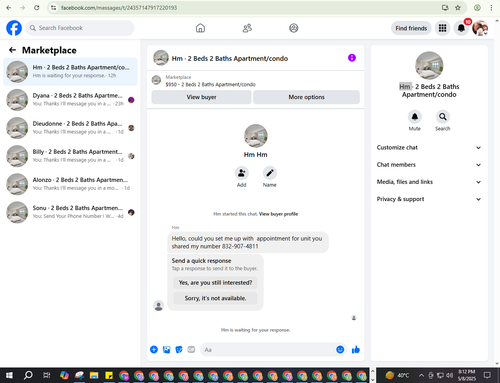Screen dimensions: 500x383
Task: Open Dyana conversation
Action: pos(70,100)
